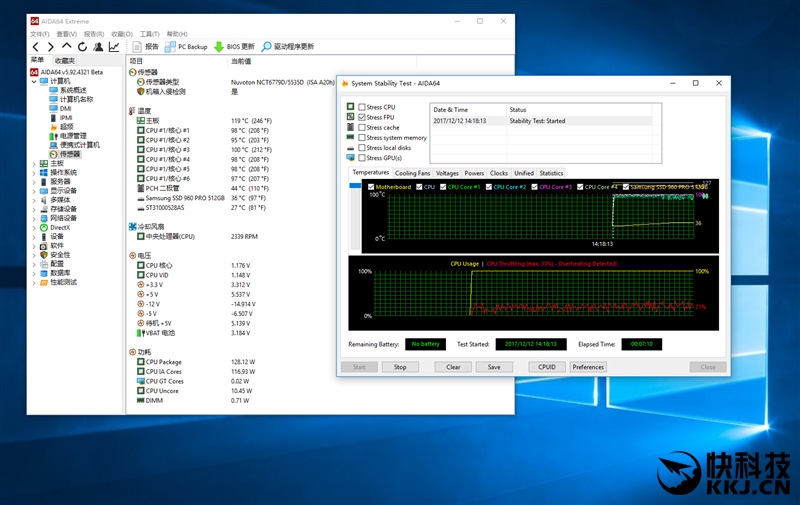Expand the 主板 tree node
The height and width of the screenshot is (505, 800).
click(x=34, y=164)
